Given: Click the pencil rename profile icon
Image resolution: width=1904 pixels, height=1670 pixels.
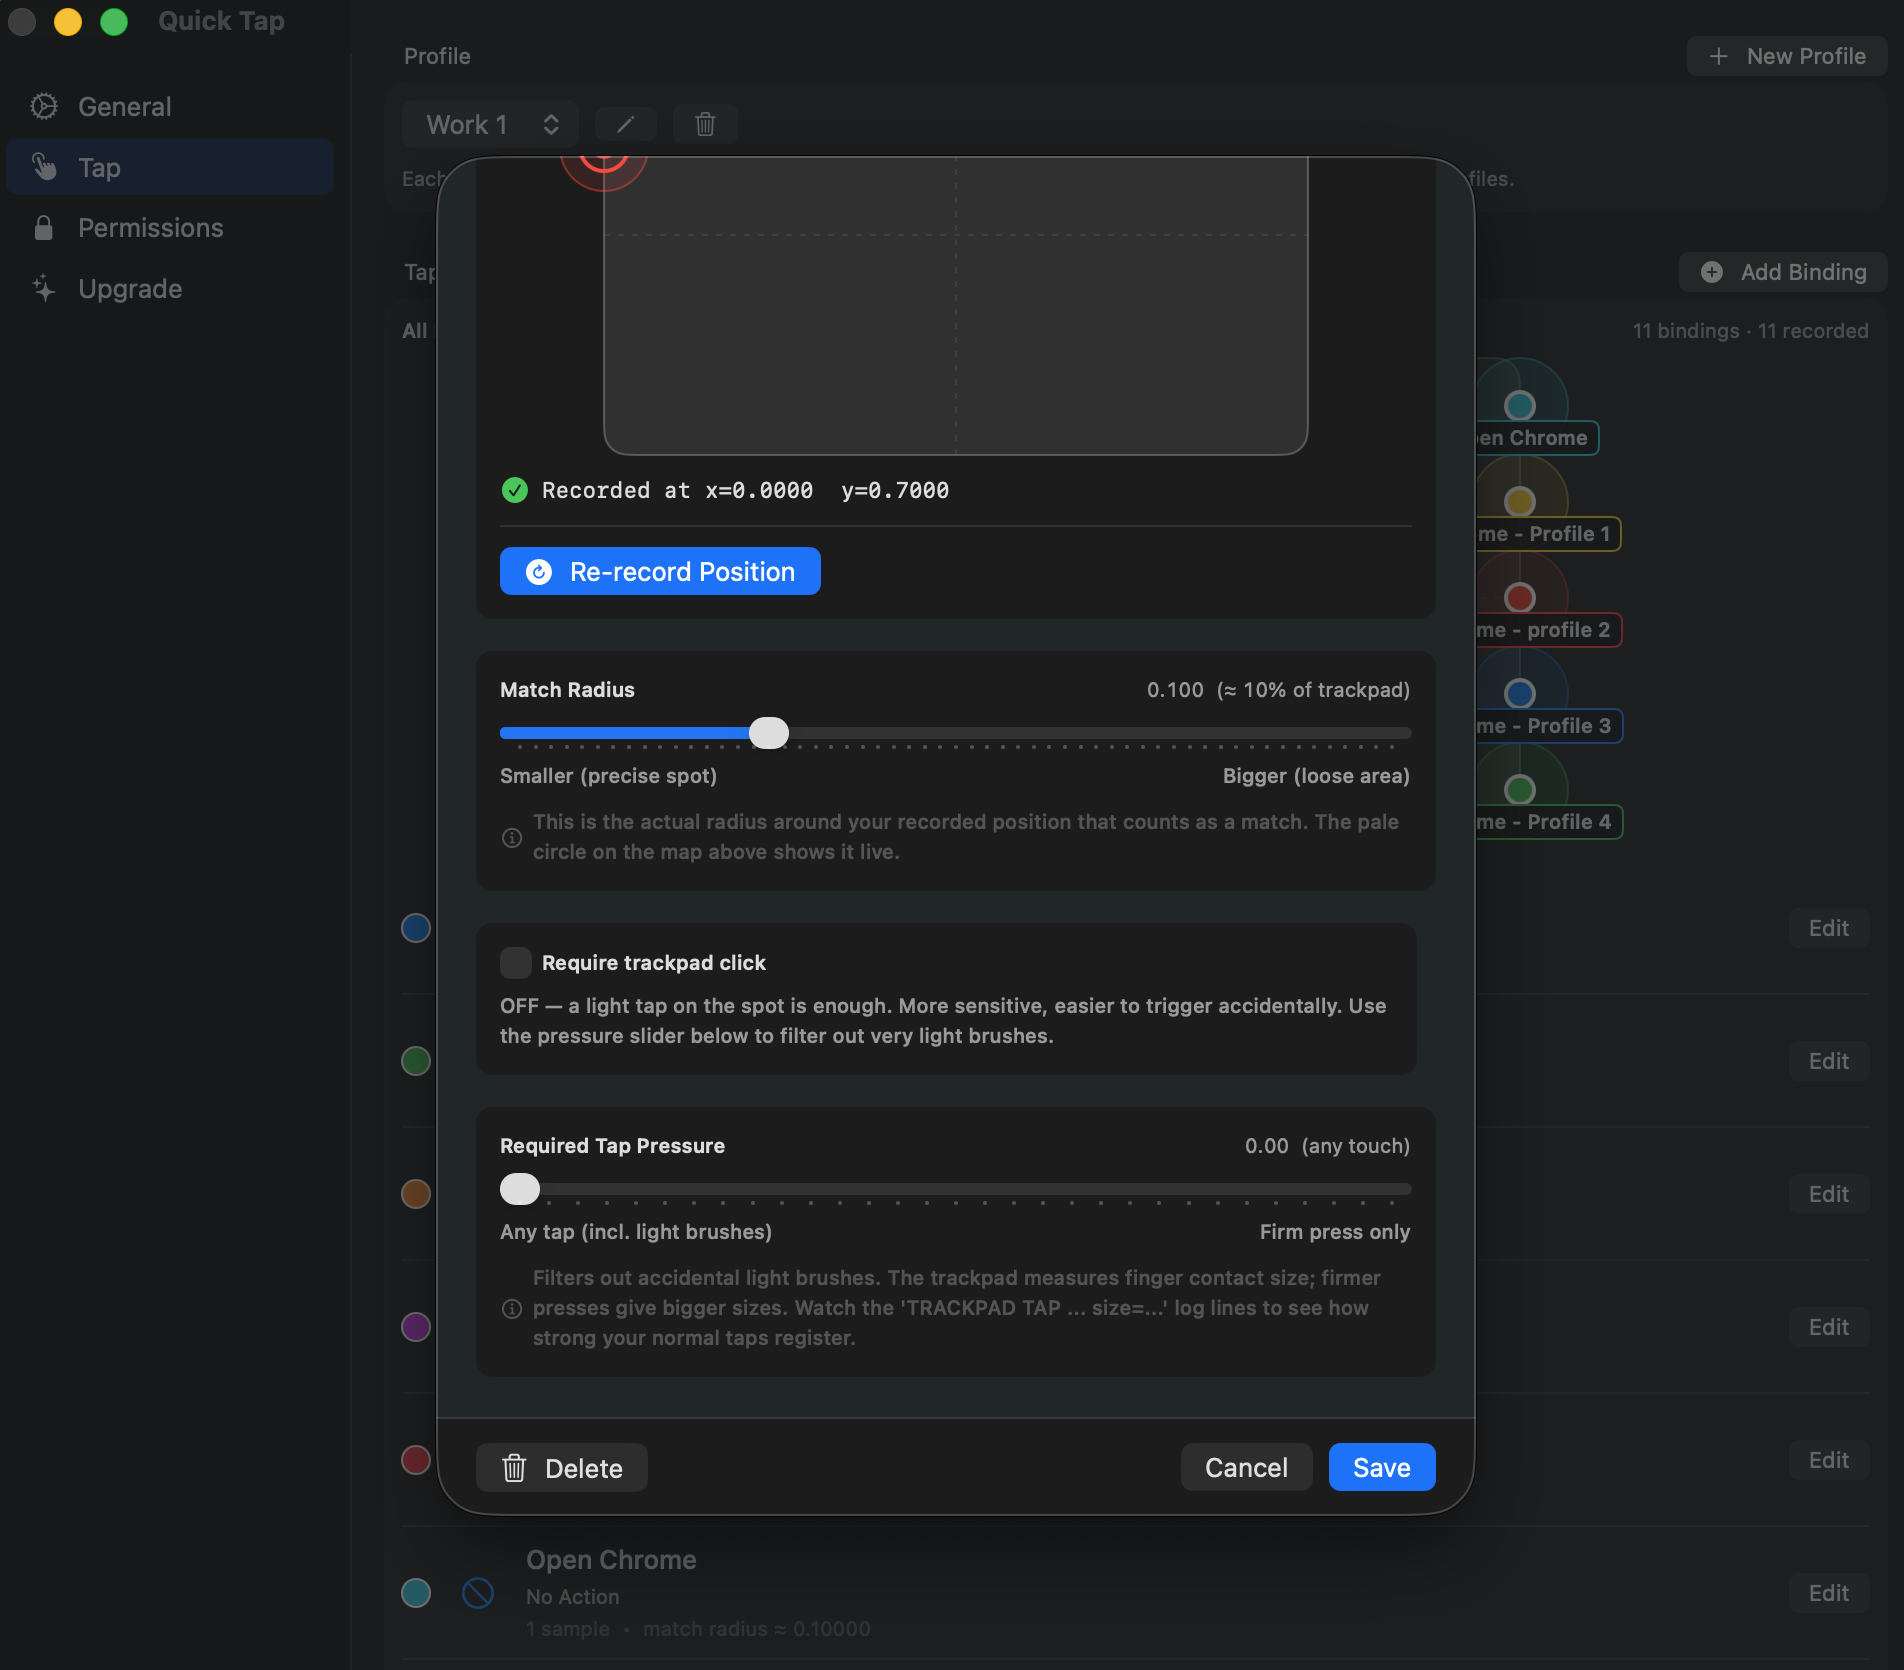Looking at the screenshot, I should tap(625, 124).
